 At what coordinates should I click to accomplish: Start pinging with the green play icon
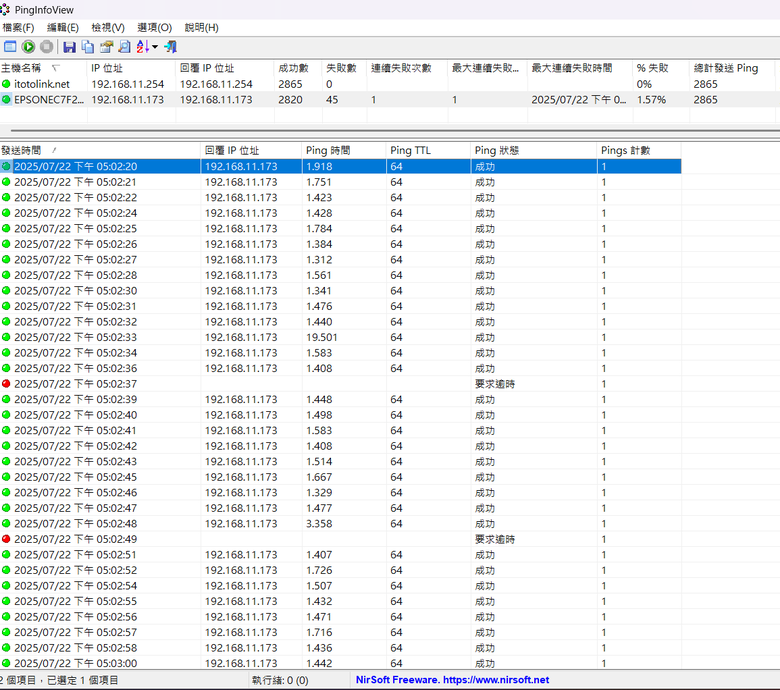click(x=28, y=47)
